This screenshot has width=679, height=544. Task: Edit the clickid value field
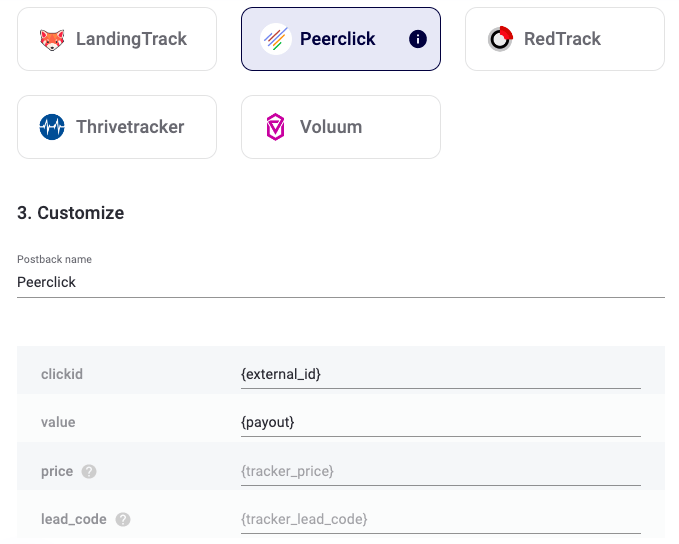coord(441,374)
